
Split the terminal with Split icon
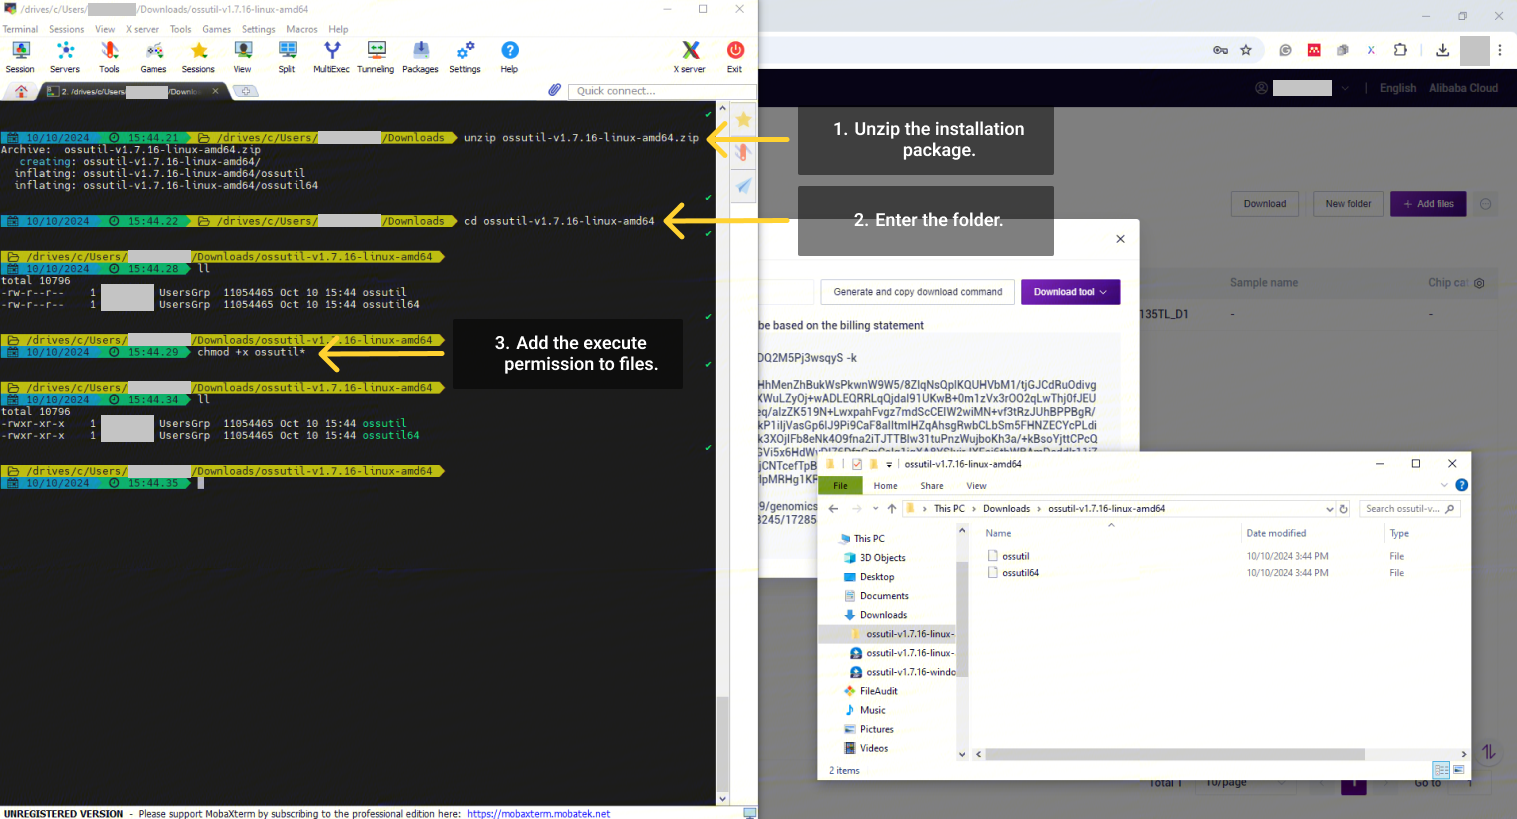click(287, 56)
